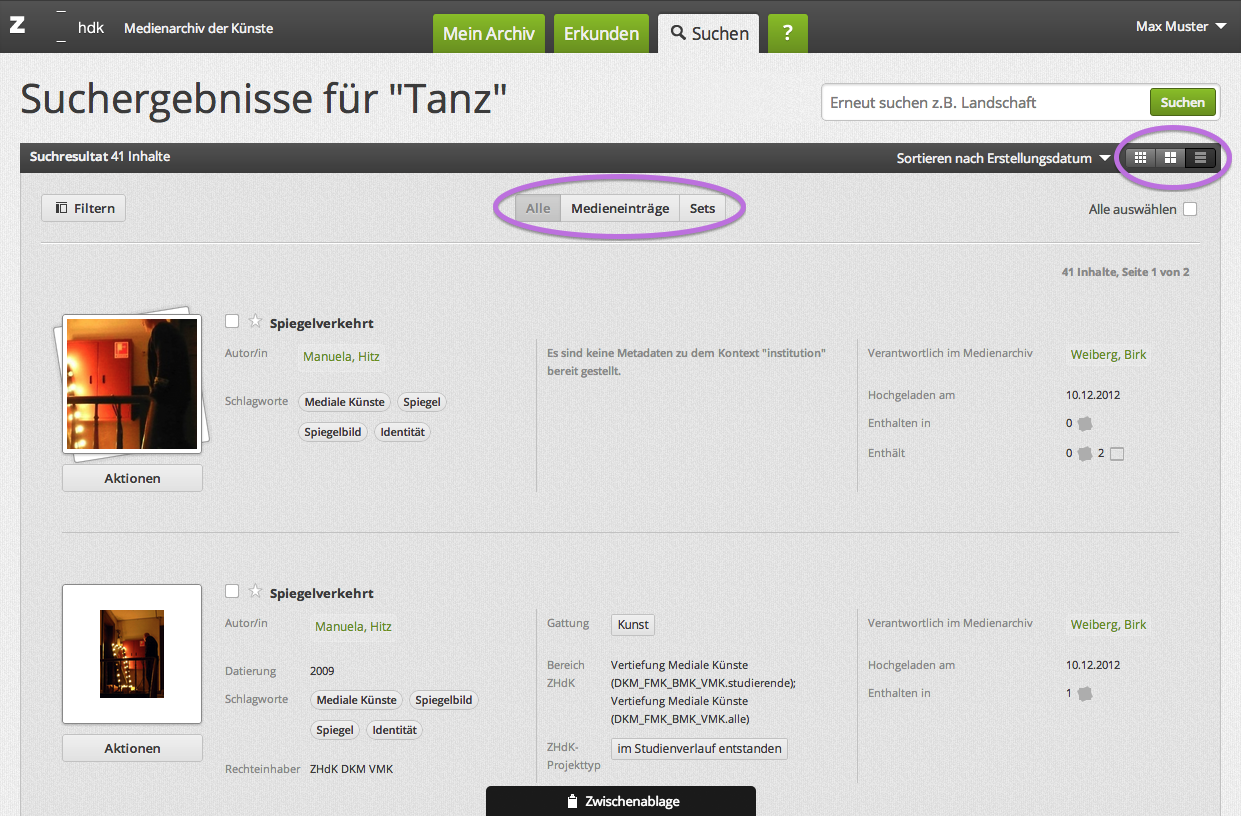Go to the Mein Archiv tab
The width and height of the screenshot is (1241, 816).
(488, 33)
